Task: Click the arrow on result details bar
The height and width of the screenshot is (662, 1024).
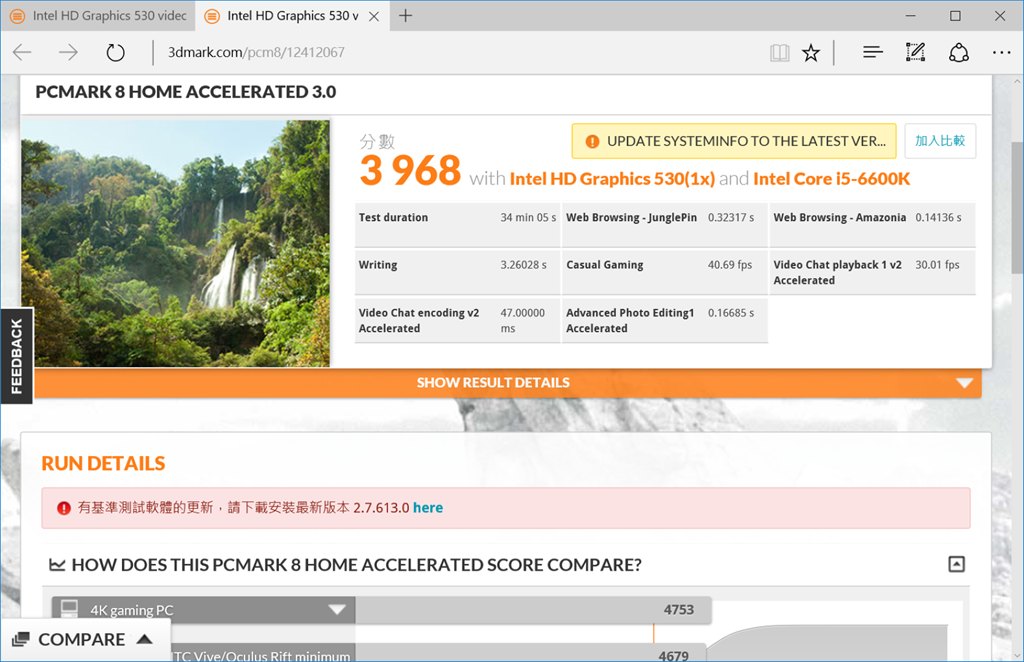Action: pos(965,383)
